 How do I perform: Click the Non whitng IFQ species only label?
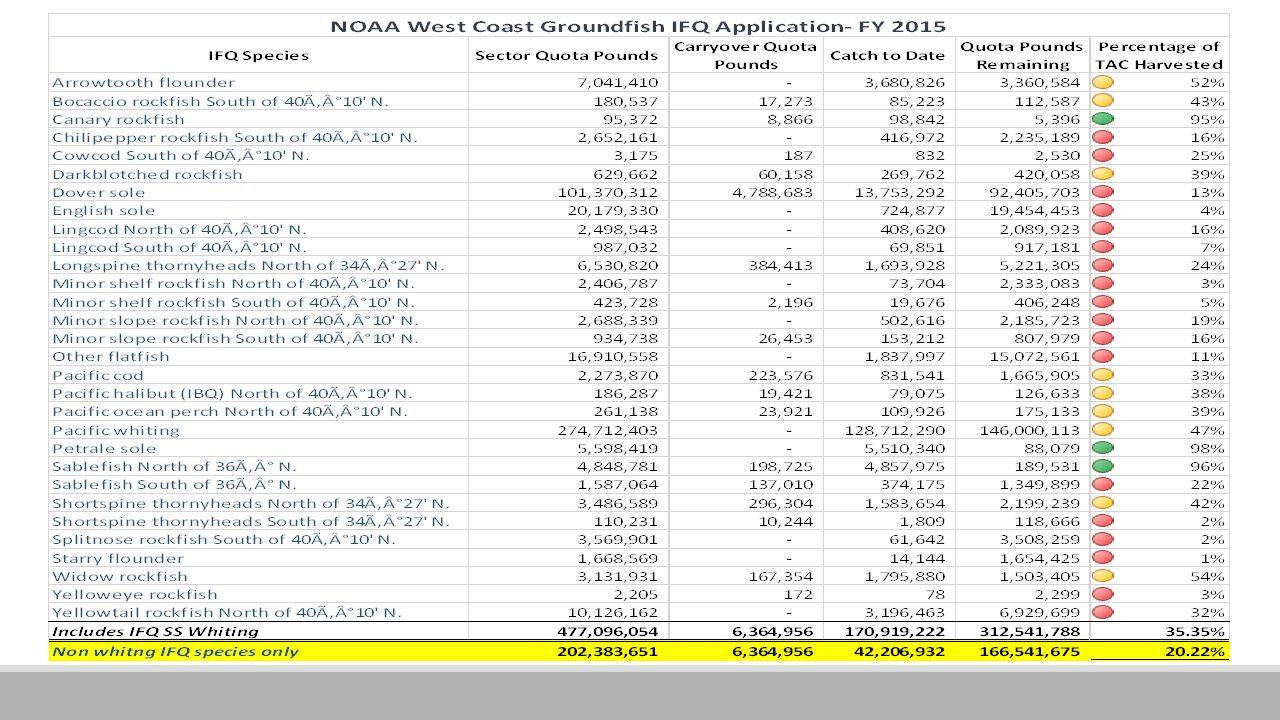(x=175, y=651)
